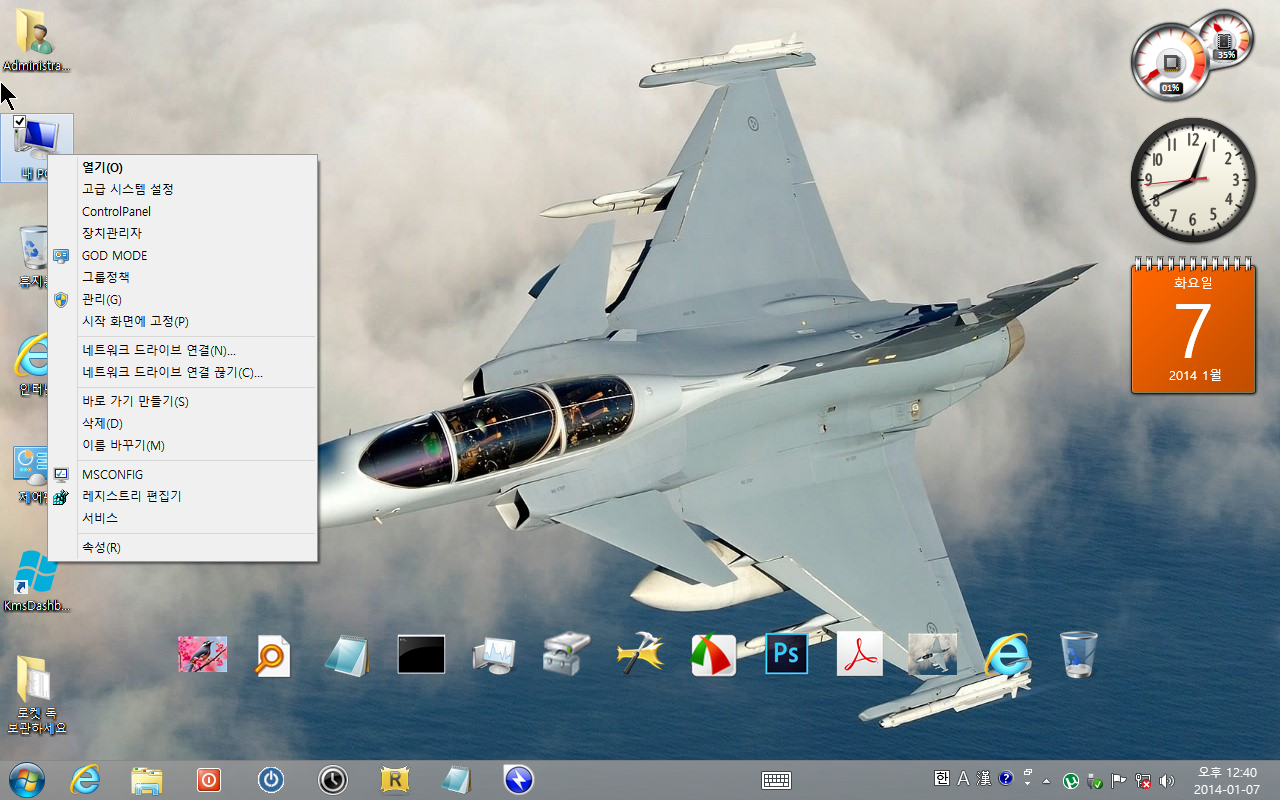
Task: Click the 漢 Hanja conversion button
Action: pyautogui.click(x=984, y=778)
